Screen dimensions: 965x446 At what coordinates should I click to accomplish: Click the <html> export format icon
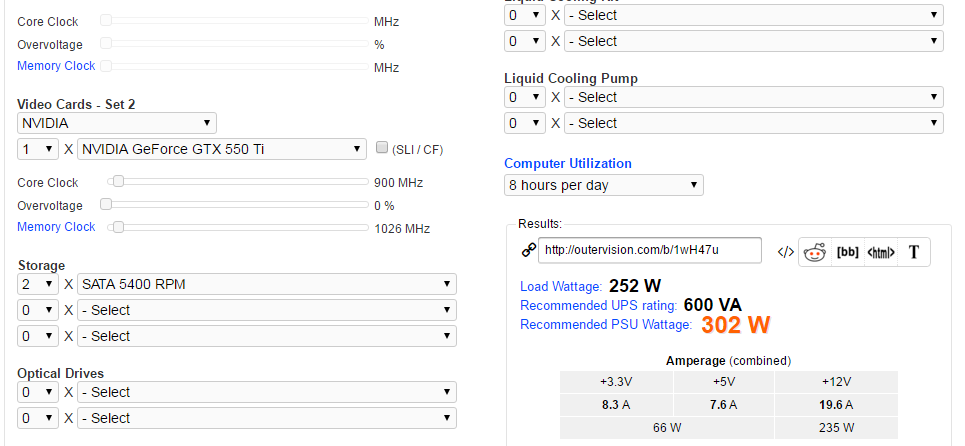click(881, 252)
